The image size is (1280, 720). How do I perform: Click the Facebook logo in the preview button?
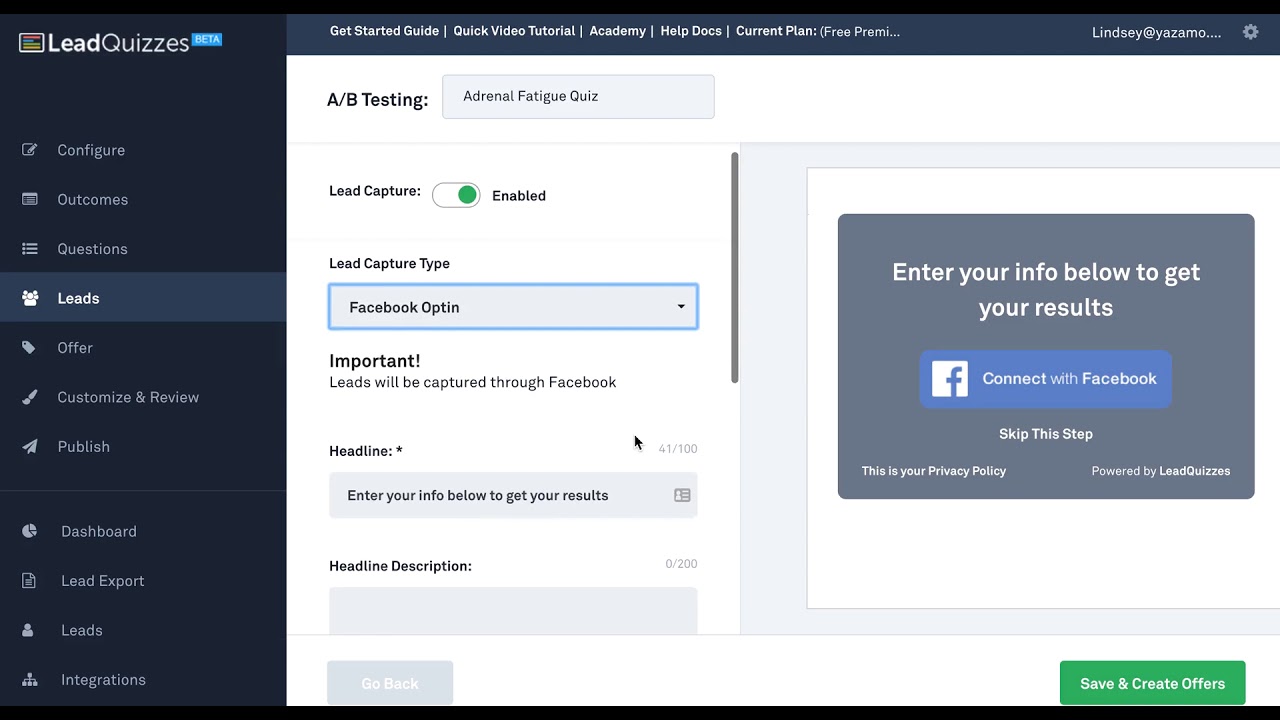click(950, 379)
